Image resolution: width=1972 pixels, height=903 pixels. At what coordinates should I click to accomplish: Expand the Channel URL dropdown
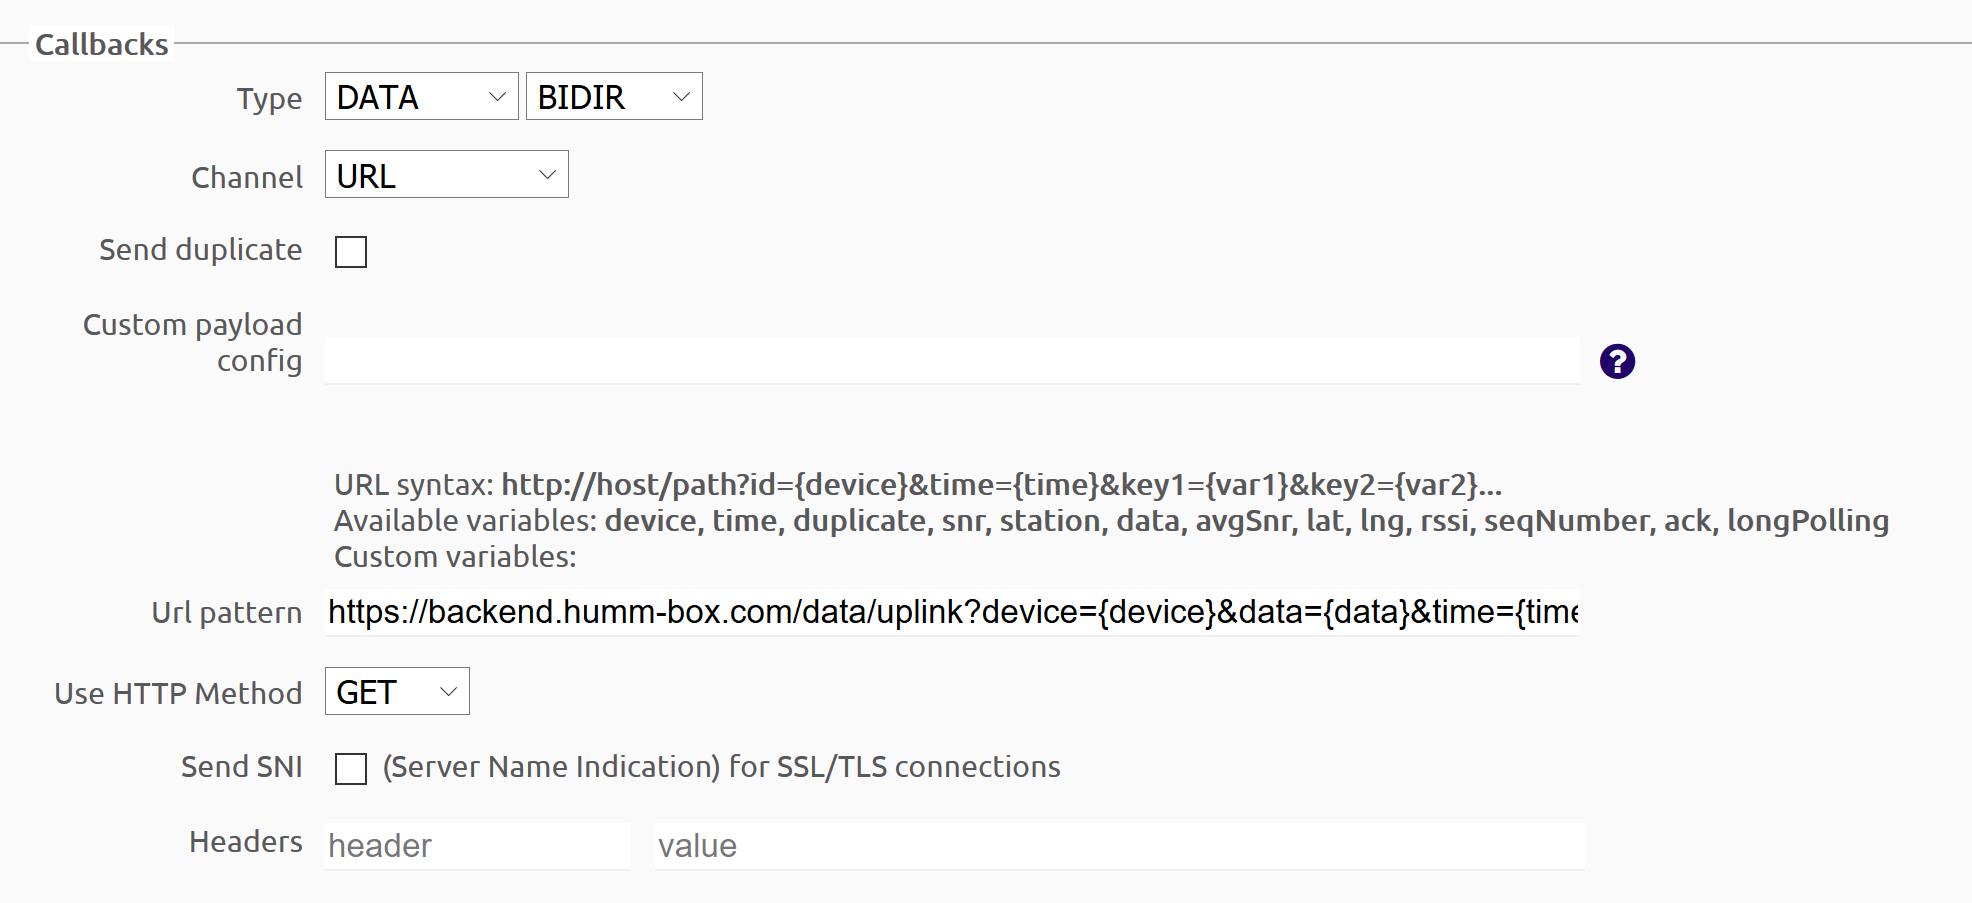pyautogui.click(x=446, y=175)
